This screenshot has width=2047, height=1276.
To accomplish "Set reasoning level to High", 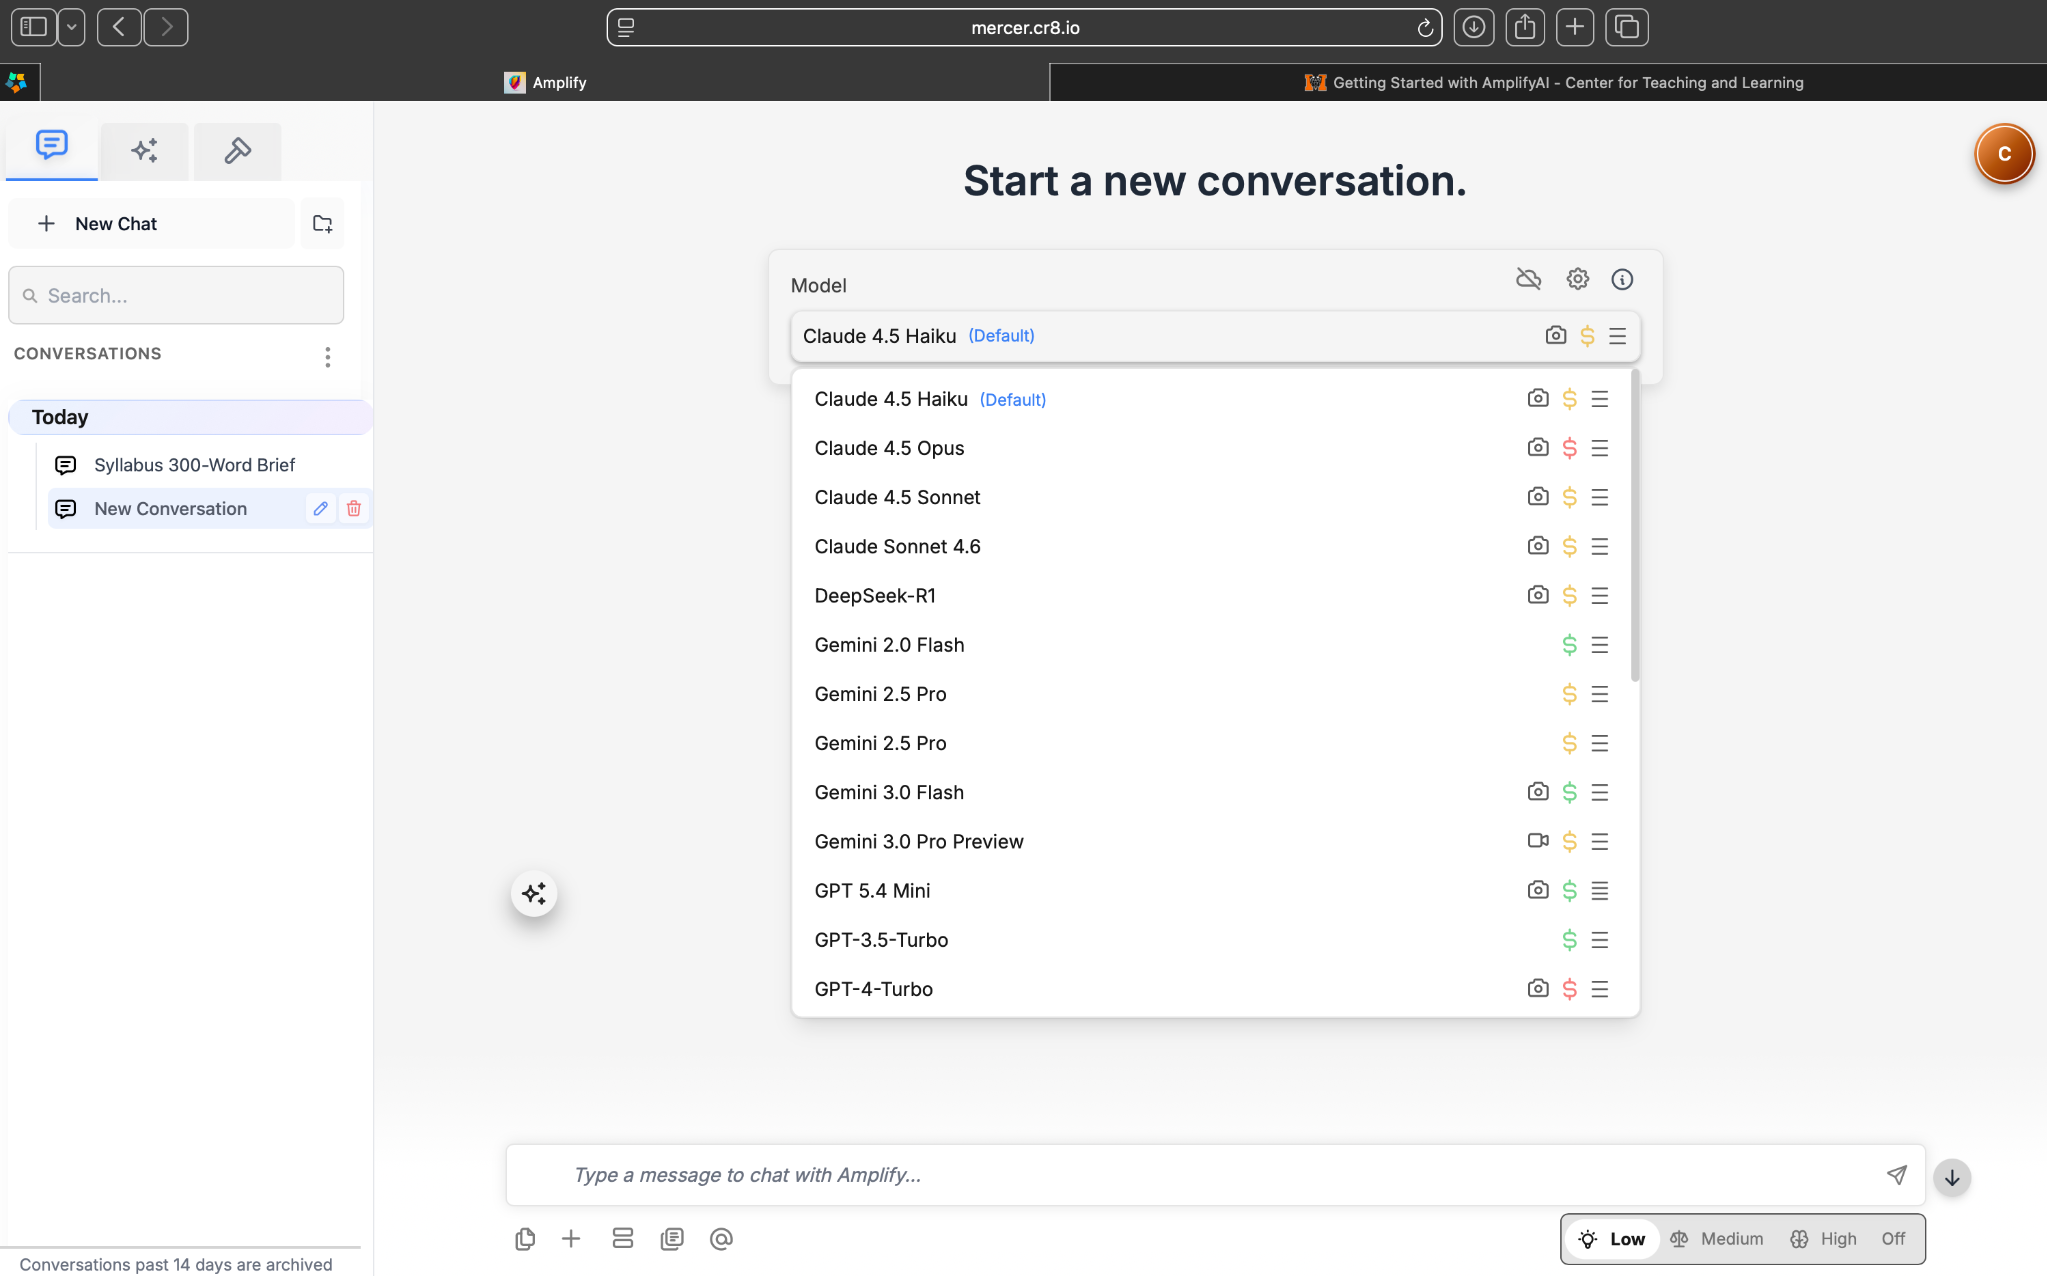I will (x=1823, y=1239).
